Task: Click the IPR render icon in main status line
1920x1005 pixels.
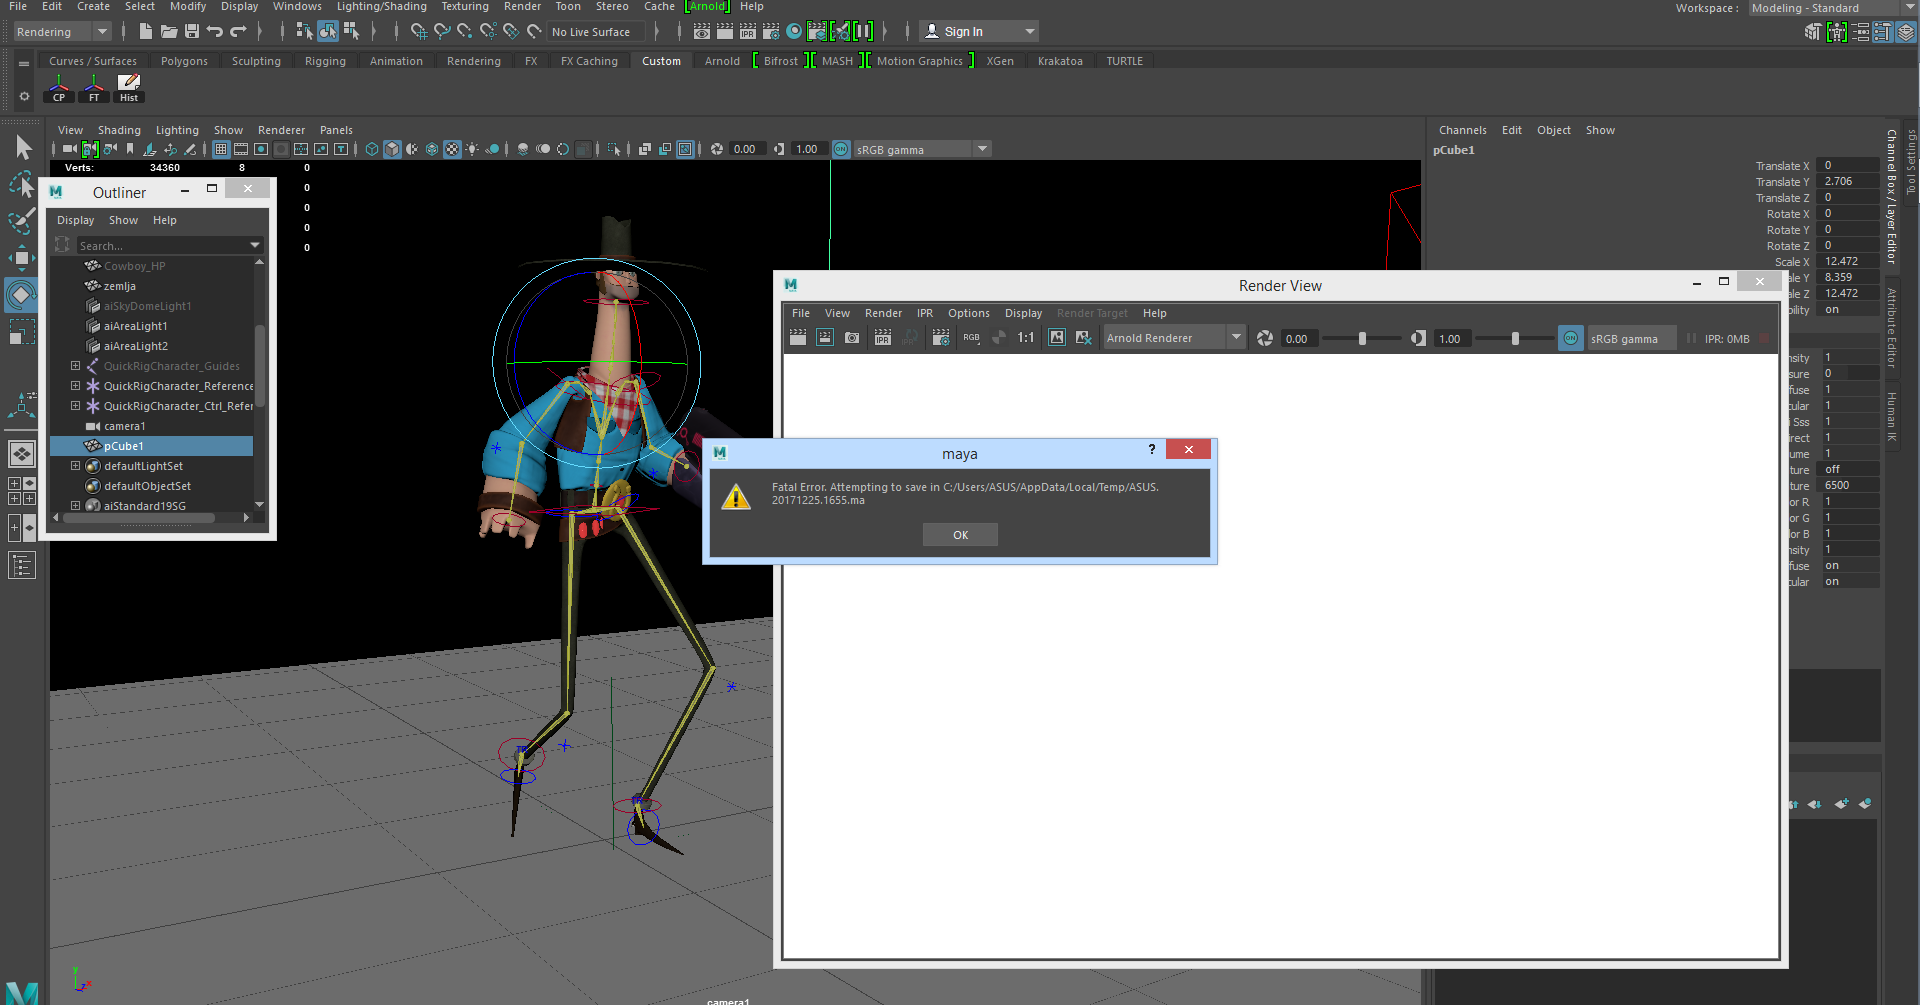Action: 748,32
